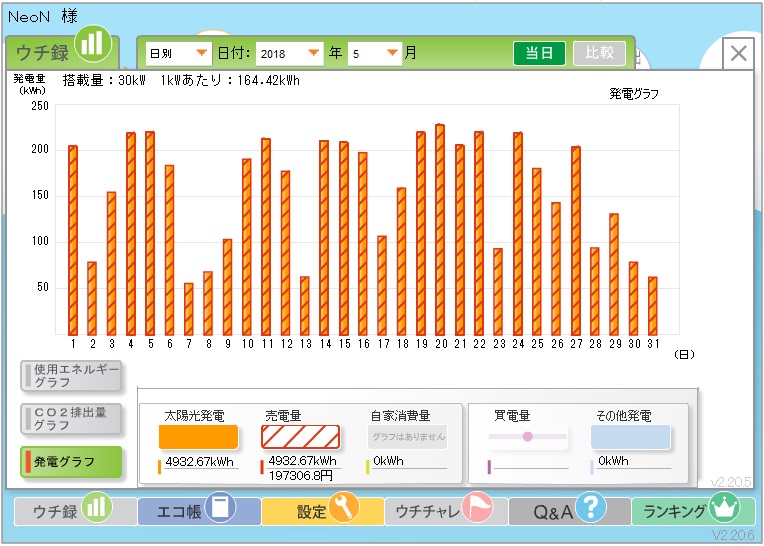This screenshot has height=546, width=764.
Task: Click the 買電量 label
Action: 512,416
